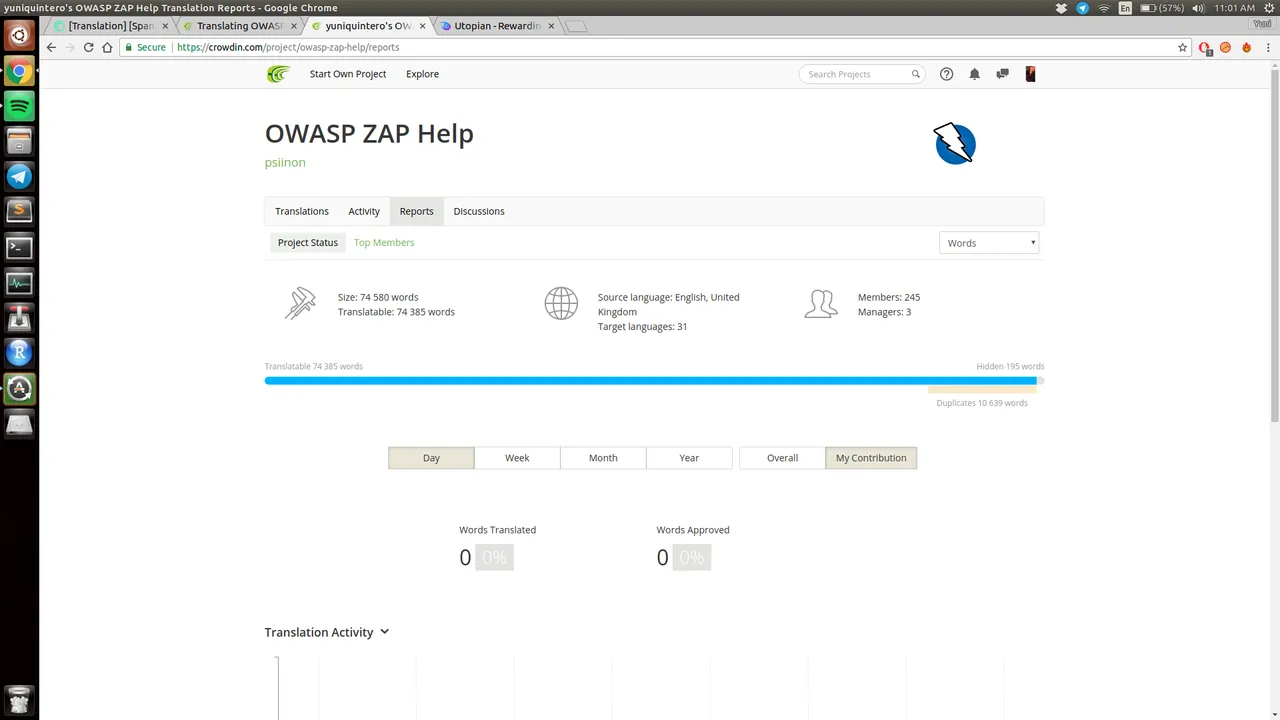Collapse the Translation Activity section

(x=384, y=632)
